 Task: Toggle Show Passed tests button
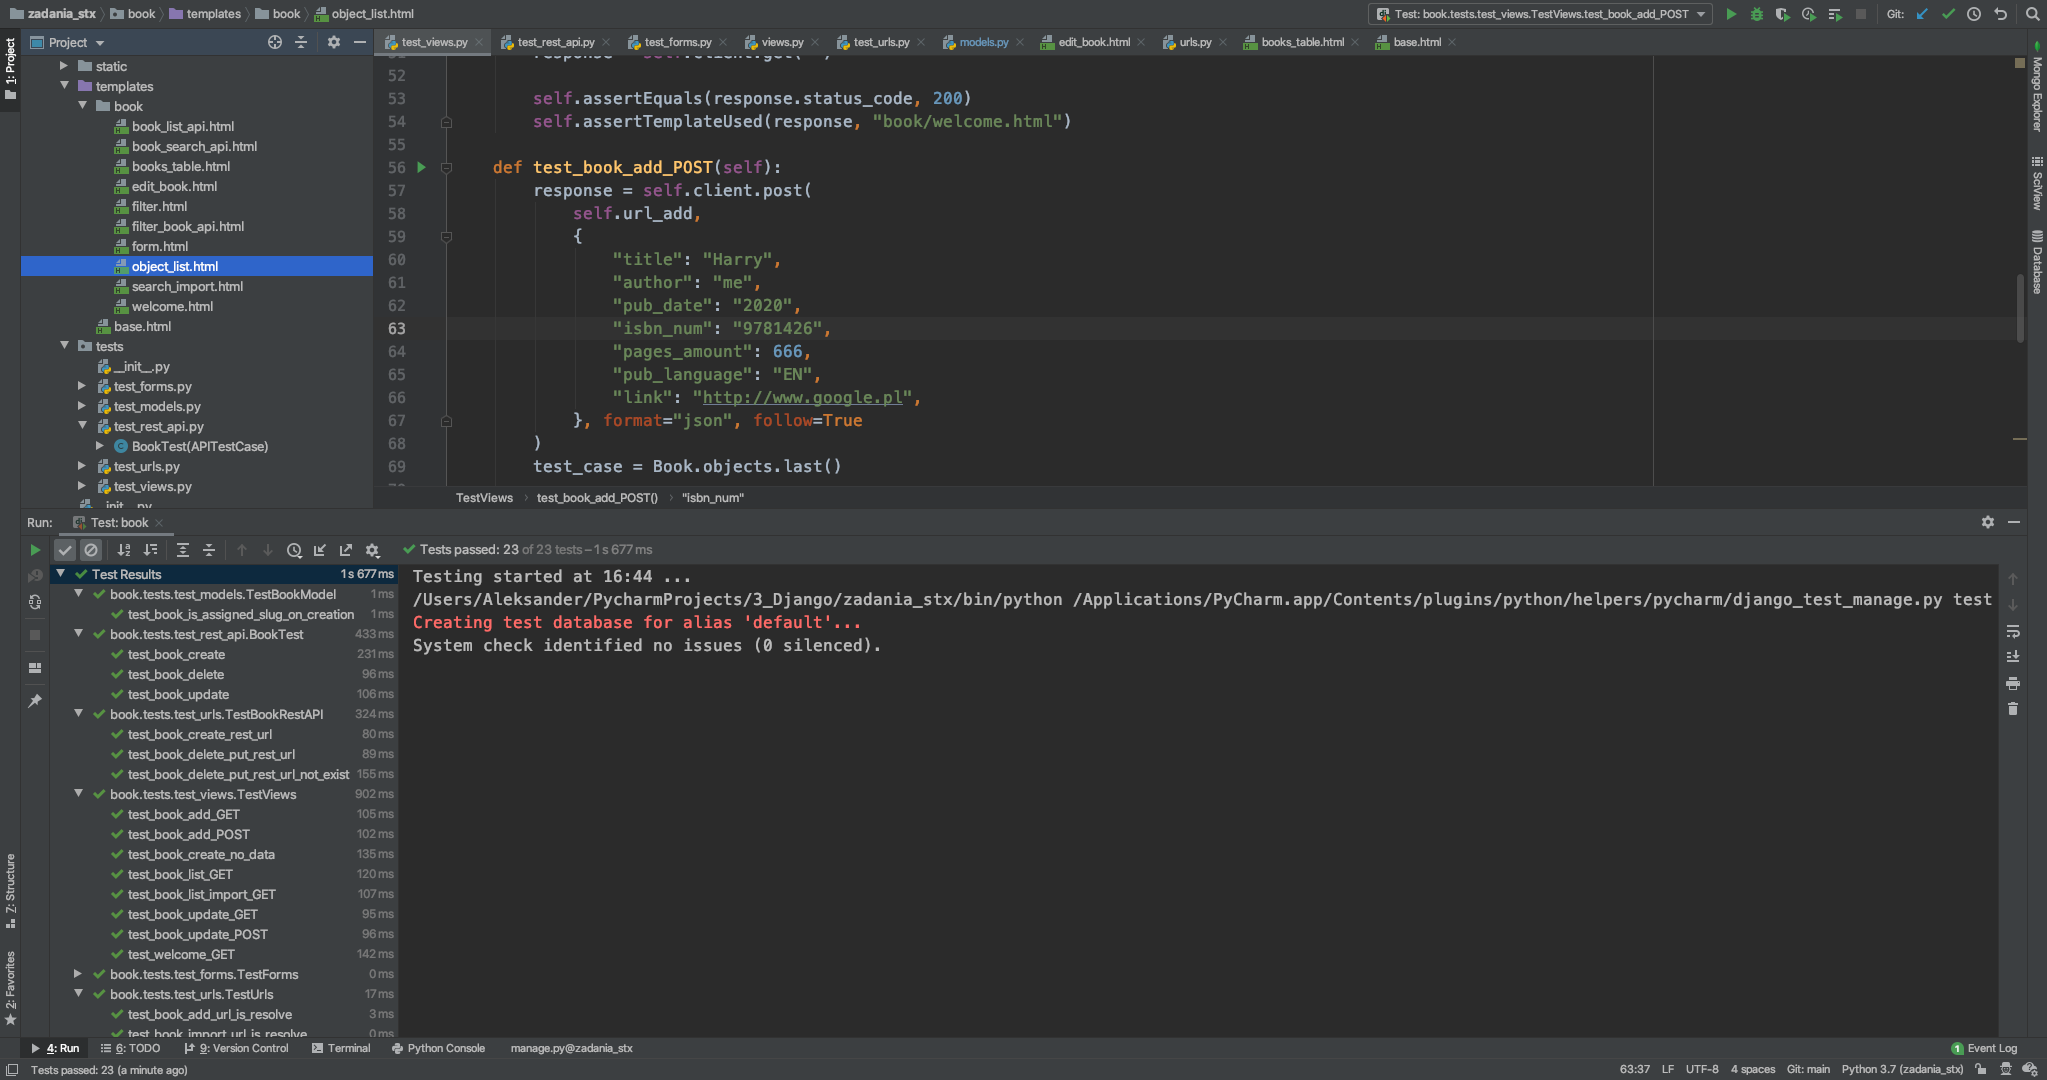(65, 550)
